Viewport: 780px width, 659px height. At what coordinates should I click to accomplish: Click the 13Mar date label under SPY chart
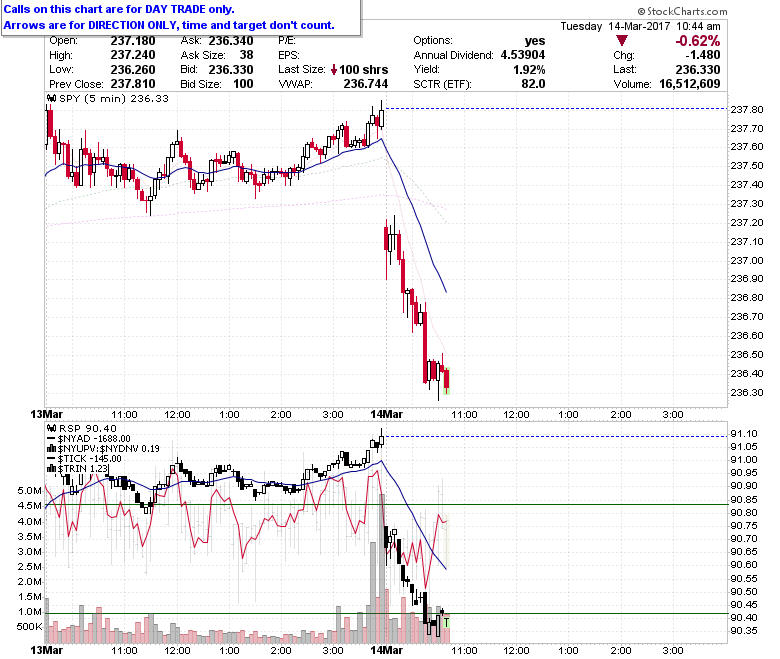click(46, 414)
